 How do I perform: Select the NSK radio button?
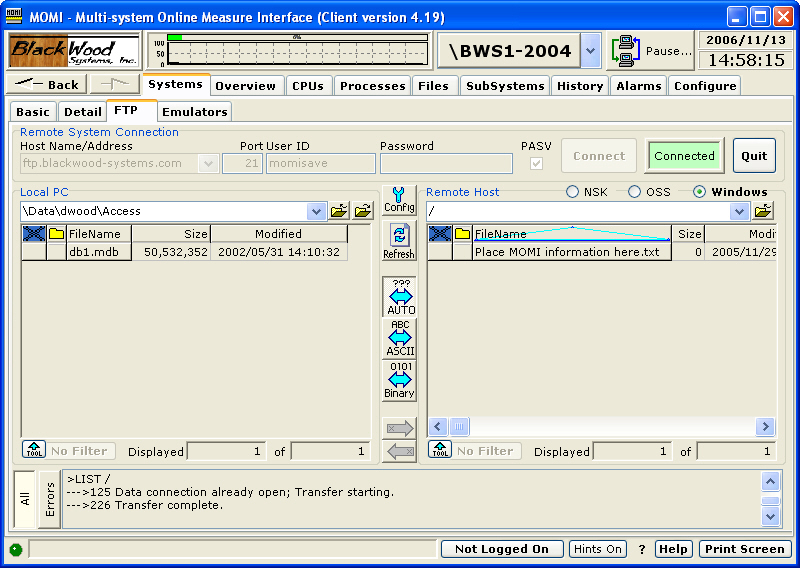coord(573,192)
